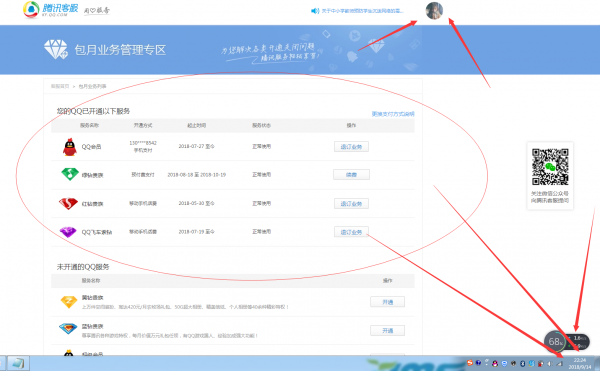Open the Tencent Customer Service logo

[x=51, y=10]
